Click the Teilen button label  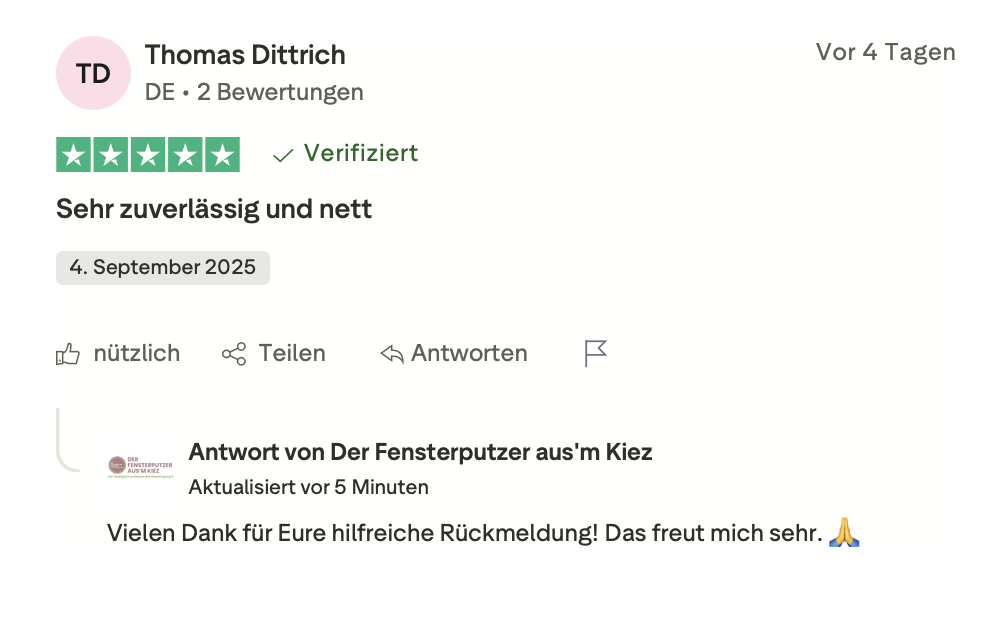tap(292, 353)
